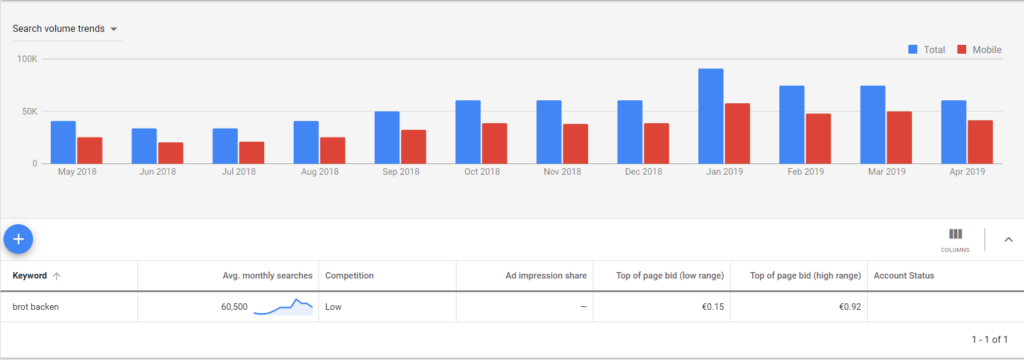Click Top of page bid (low range) header
Image resolution: width=1024 pixels, height=360 pixels.
click(670, 276)
